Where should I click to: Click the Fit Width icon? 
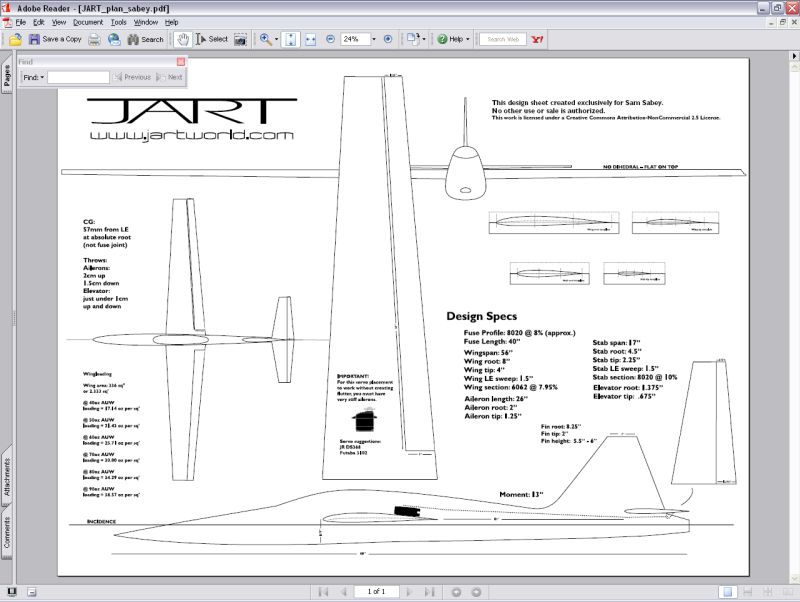tap(311, 39)
